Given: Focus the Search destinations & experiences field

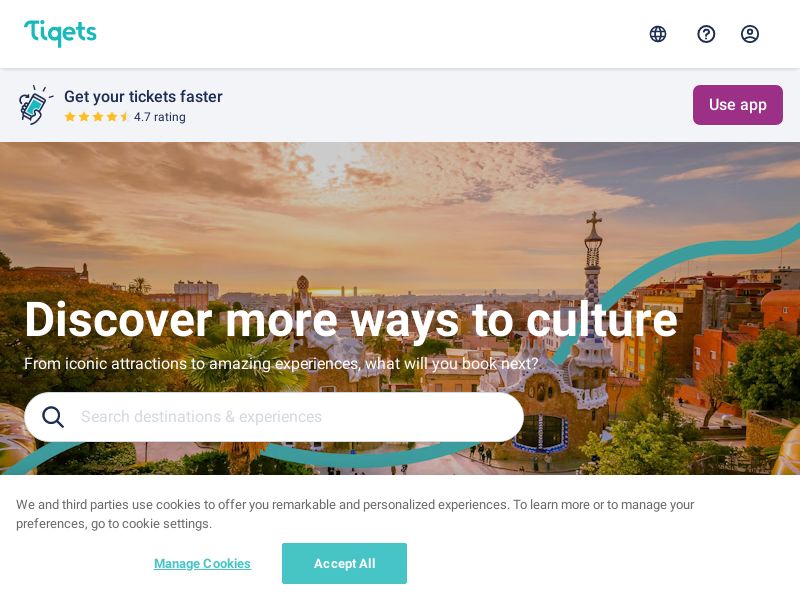Looking at the screenshot, I should pyautogui.click(x=274, y=417).
